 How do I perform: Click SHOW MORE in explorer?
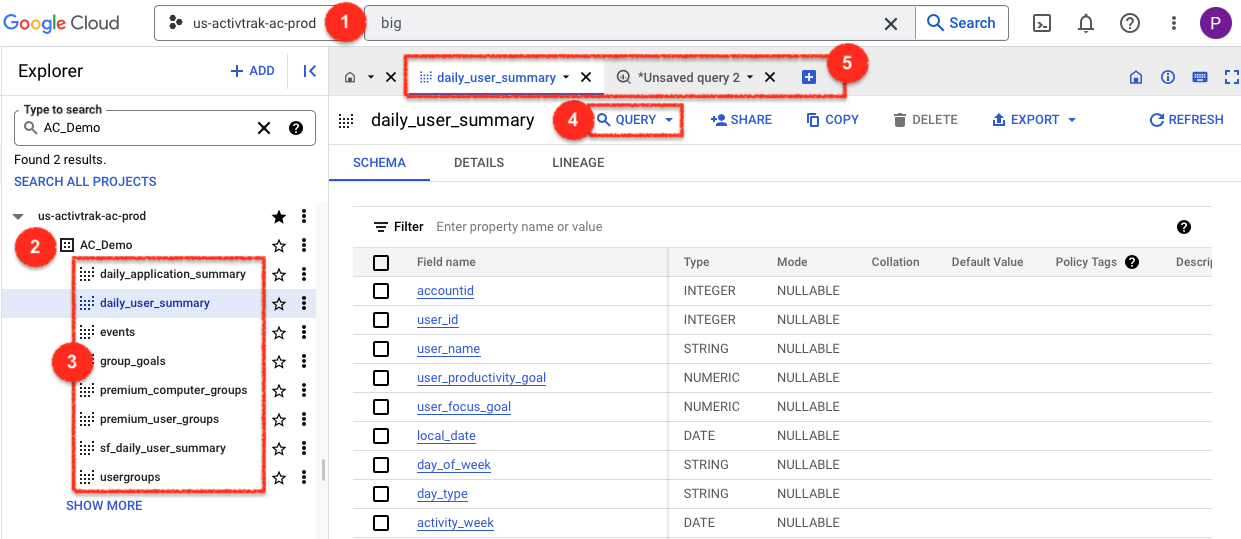104,505
